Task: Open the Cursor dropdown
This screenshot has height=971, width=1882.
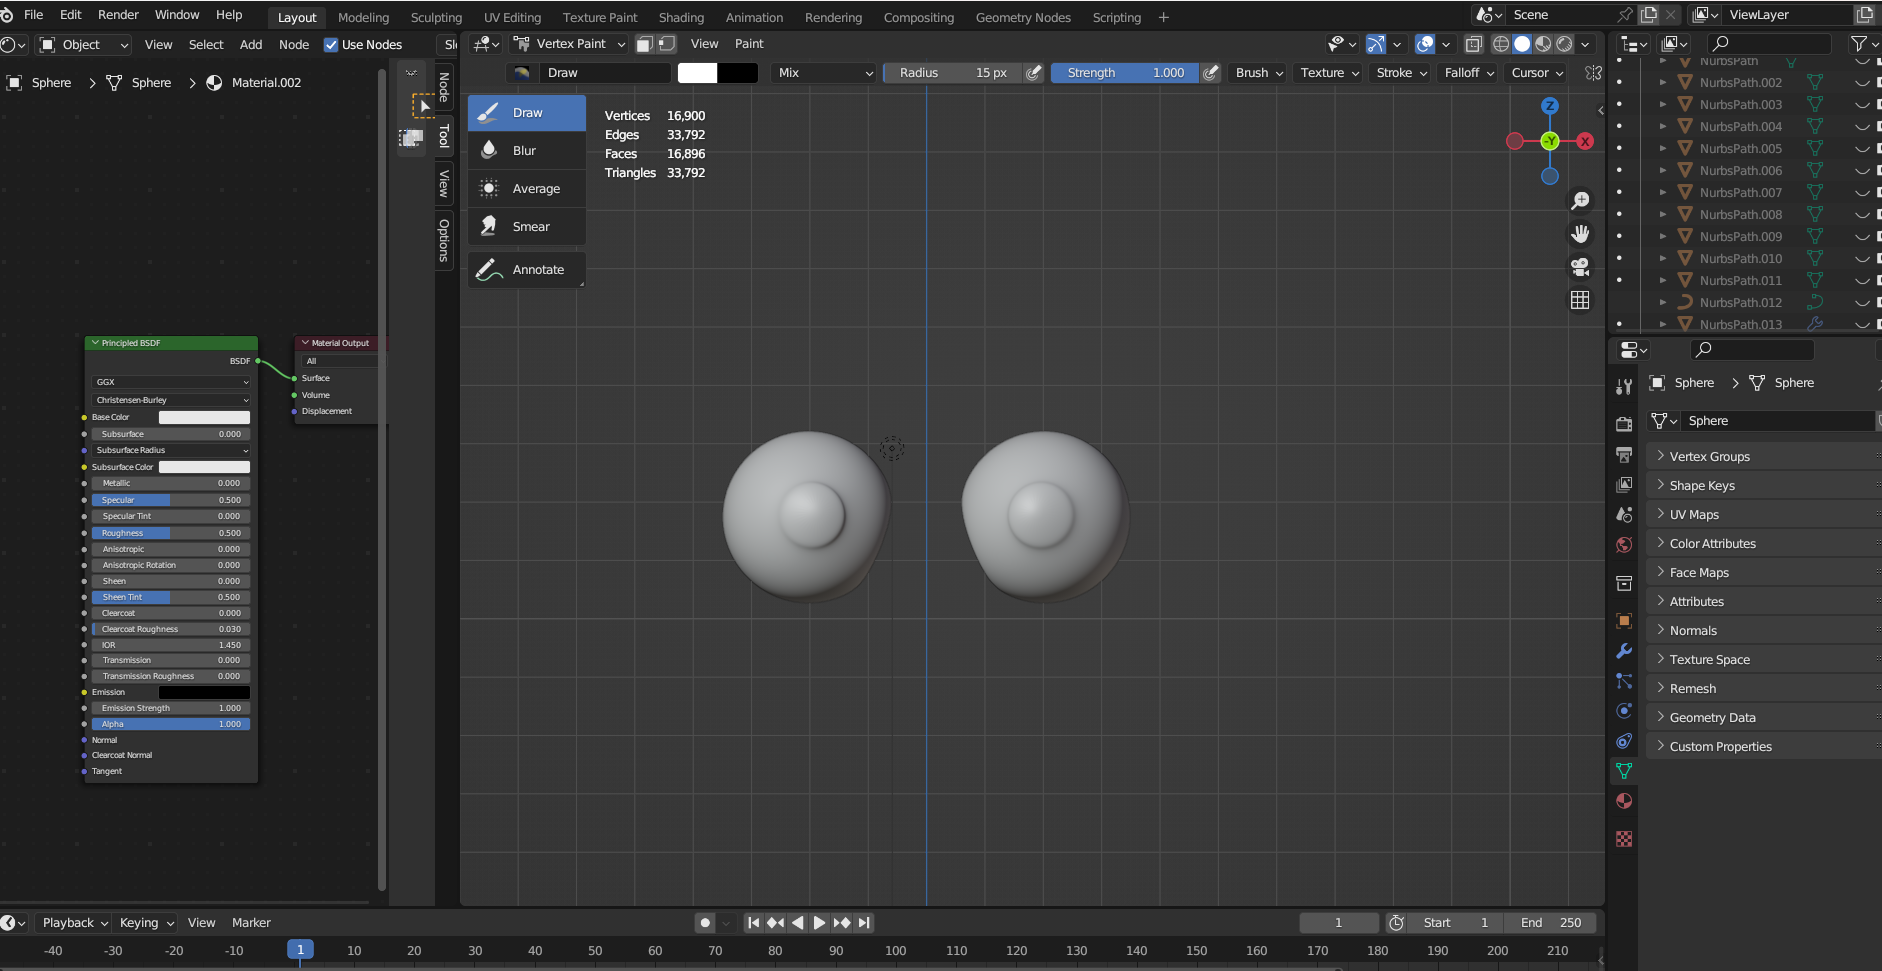Action: click(1537, 73)
